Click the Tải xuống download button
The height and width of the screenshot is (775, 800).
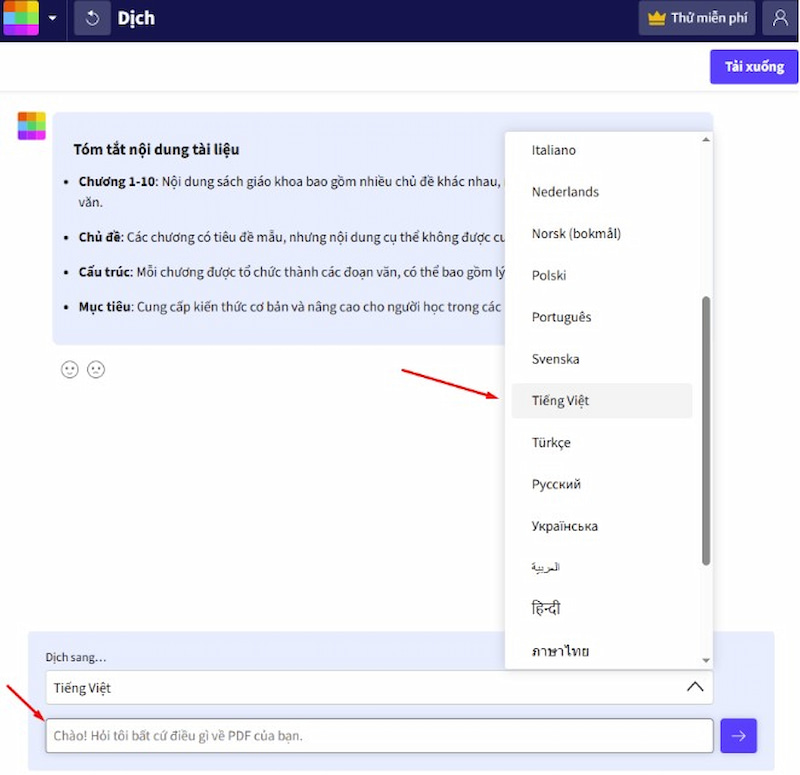754,67
